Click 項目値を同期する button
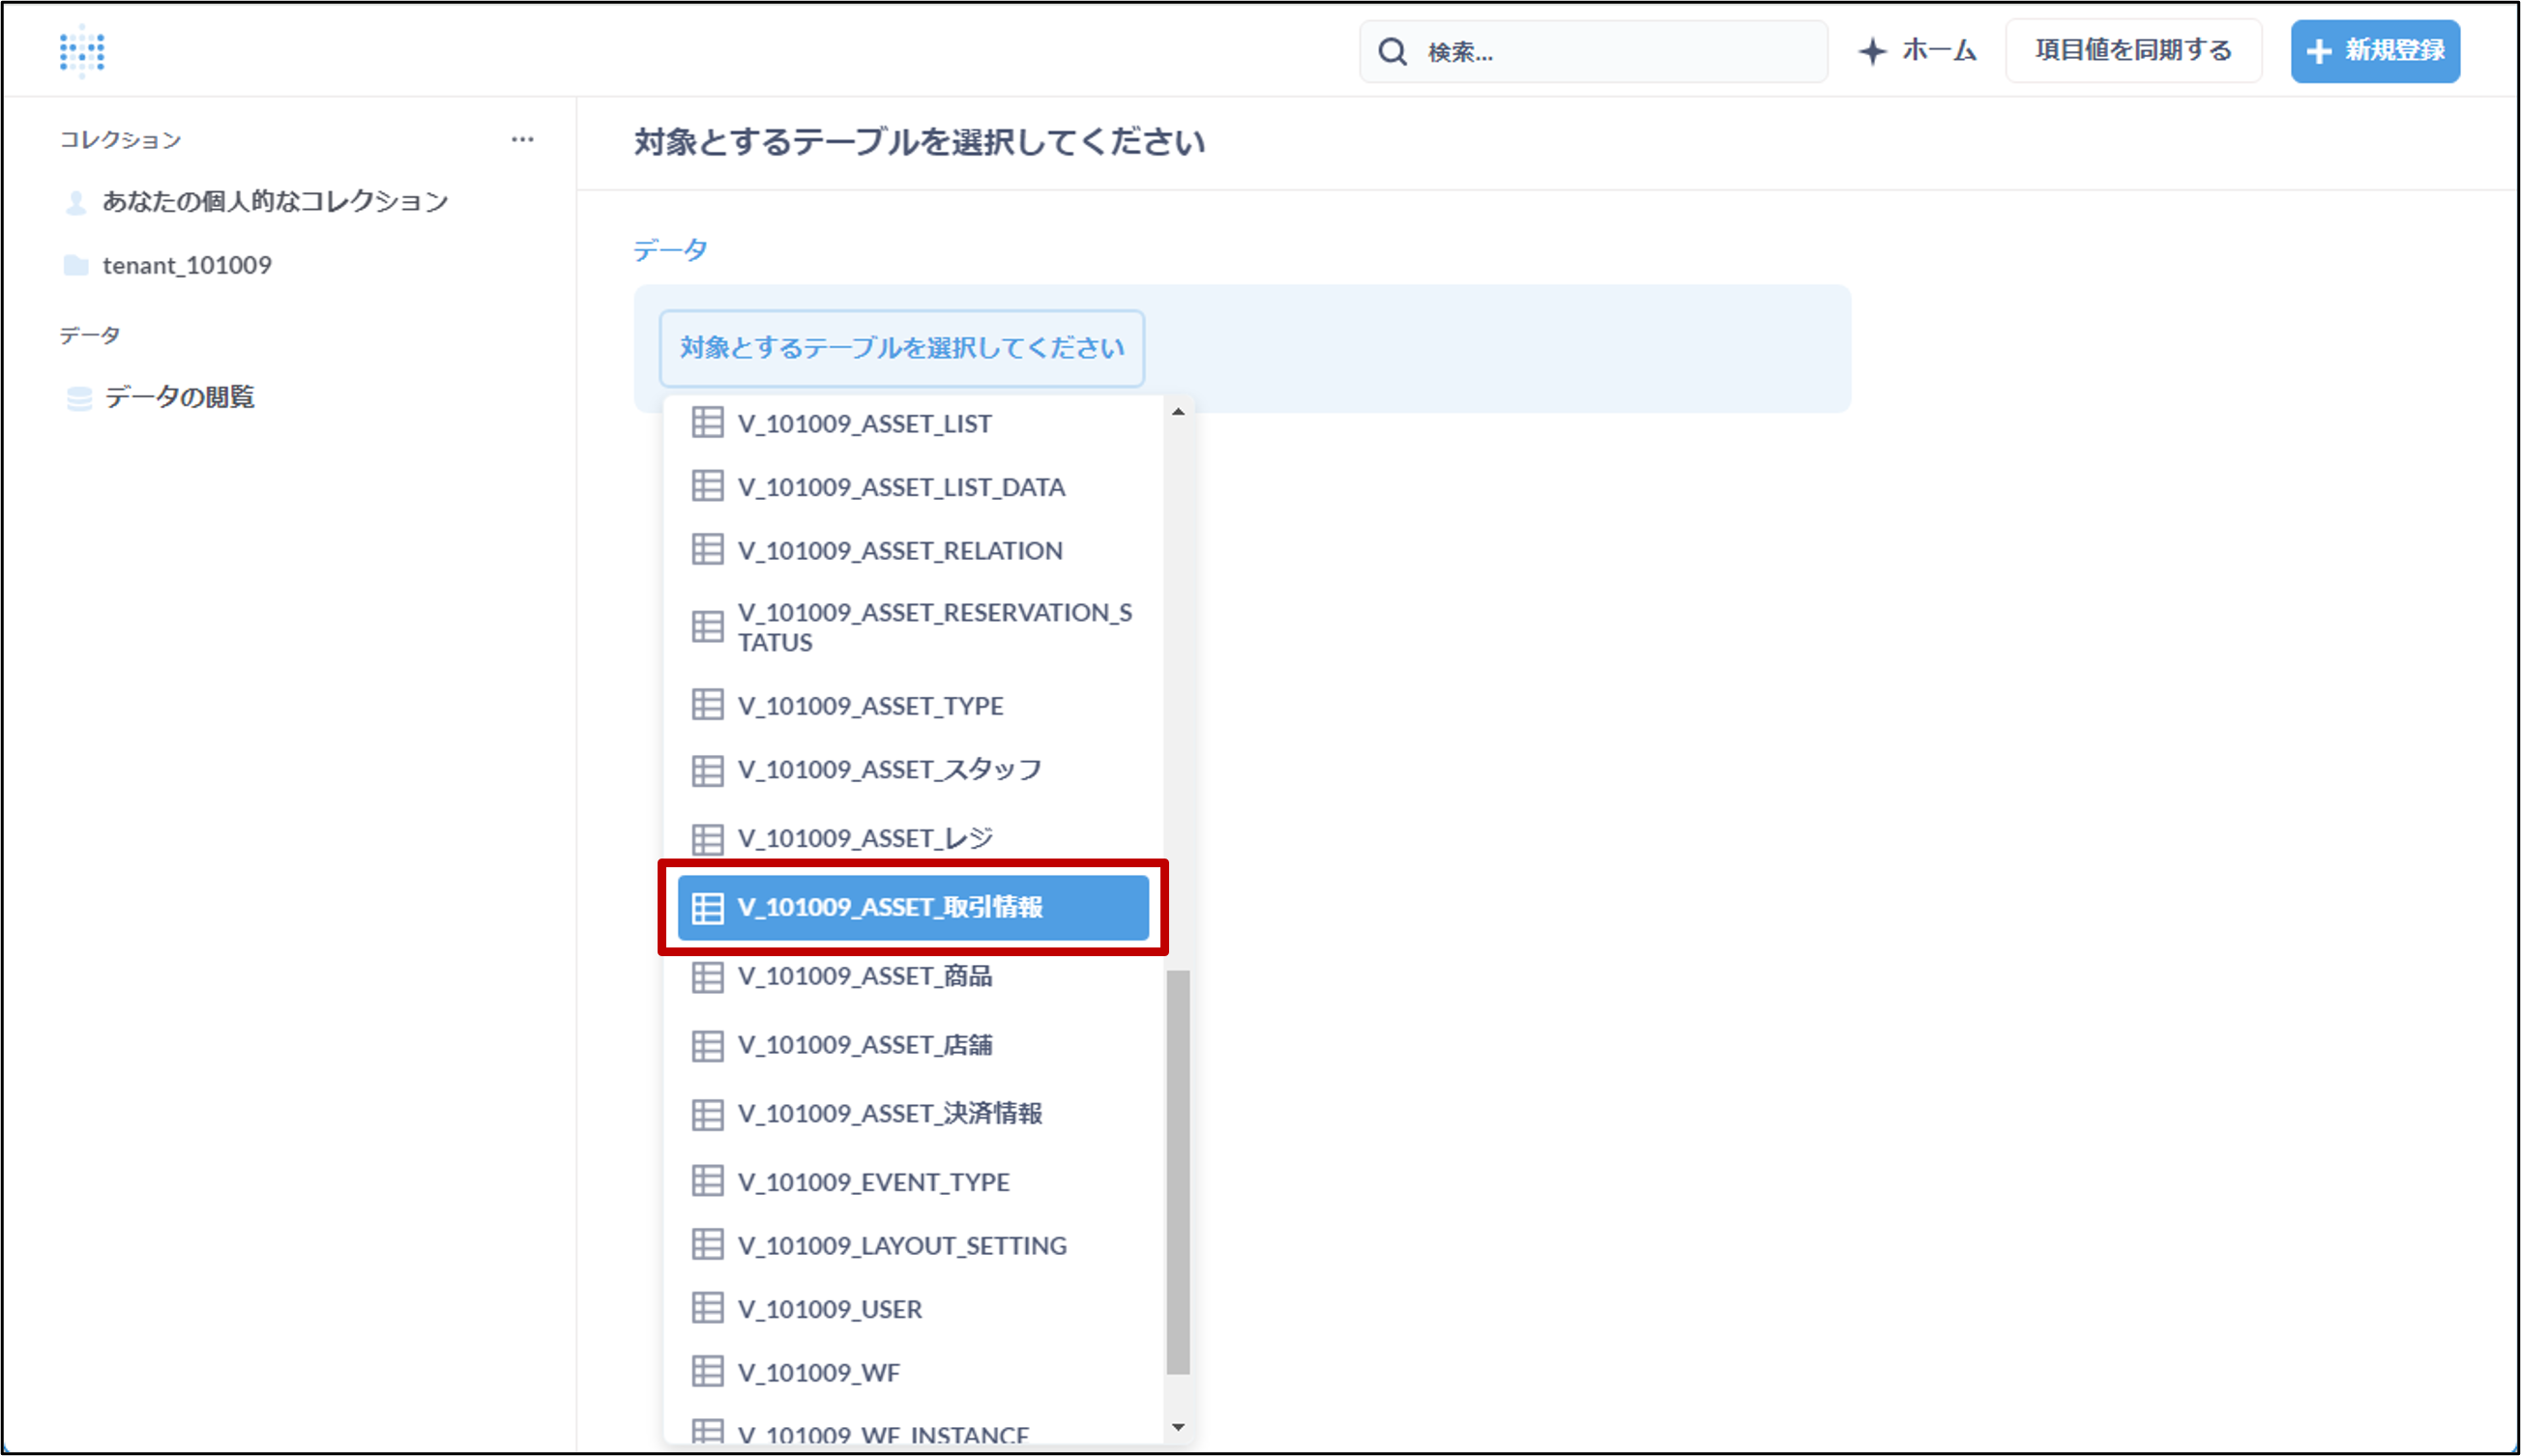The height and width of the screenshot is (1456, 2521). click(x=2133, y=50)
